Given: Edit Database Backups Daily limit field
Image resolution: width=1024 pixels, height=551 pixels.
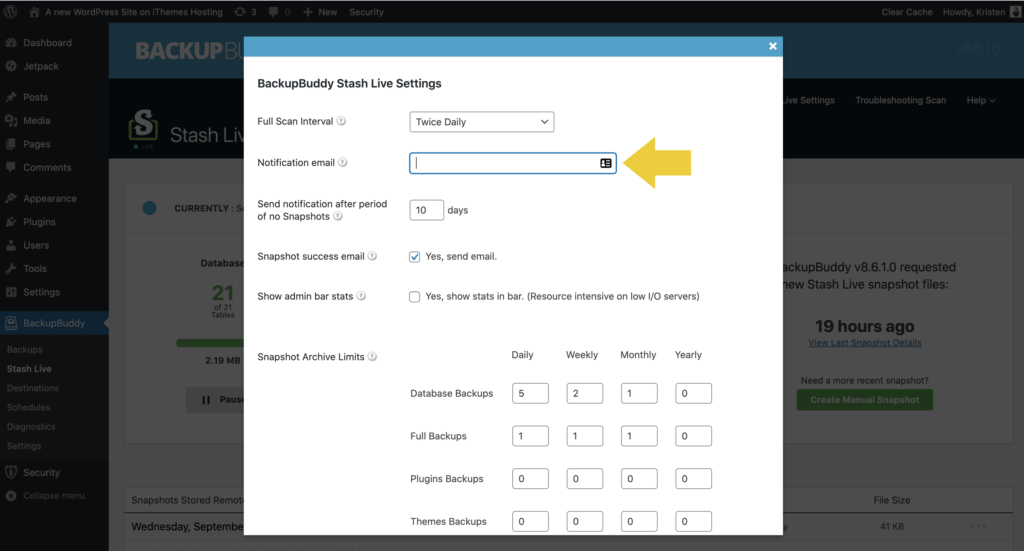Looking at the screenshot, I should click(x=530, y=394).
